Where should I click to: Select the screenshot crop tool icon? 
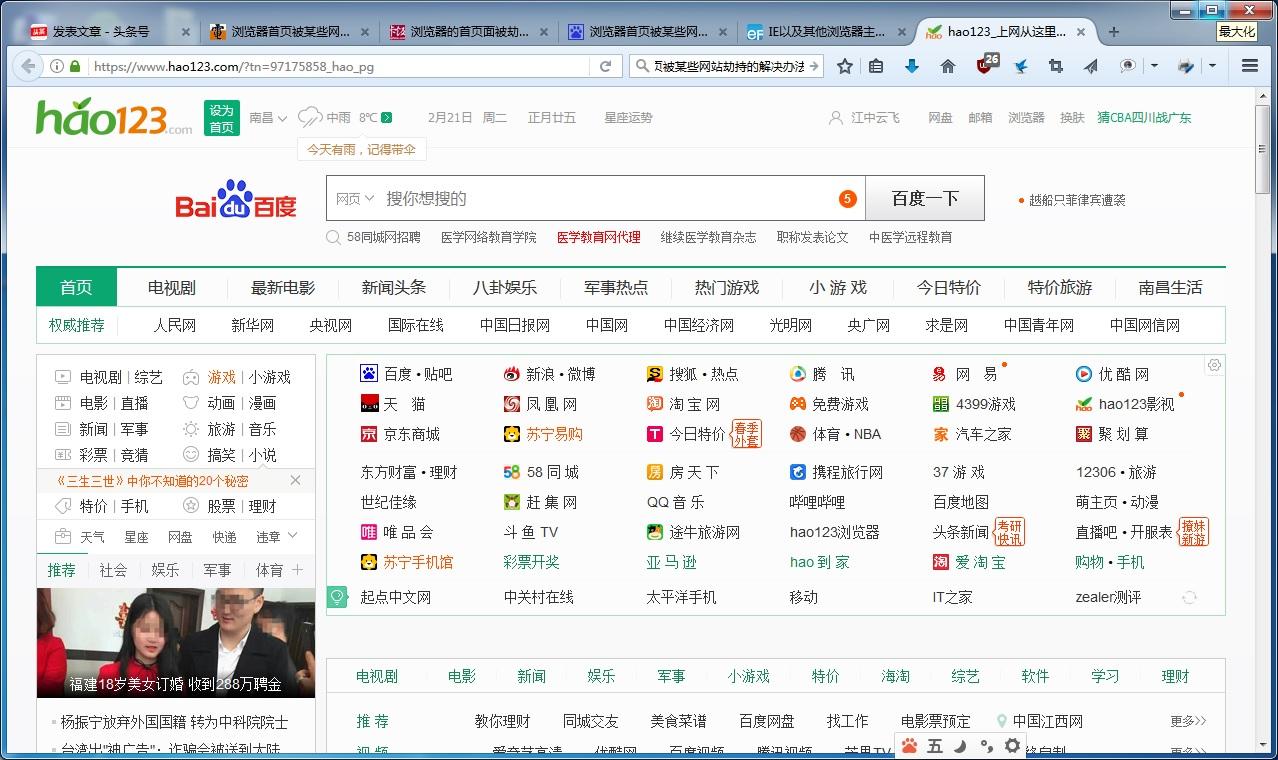point(1054,66)
